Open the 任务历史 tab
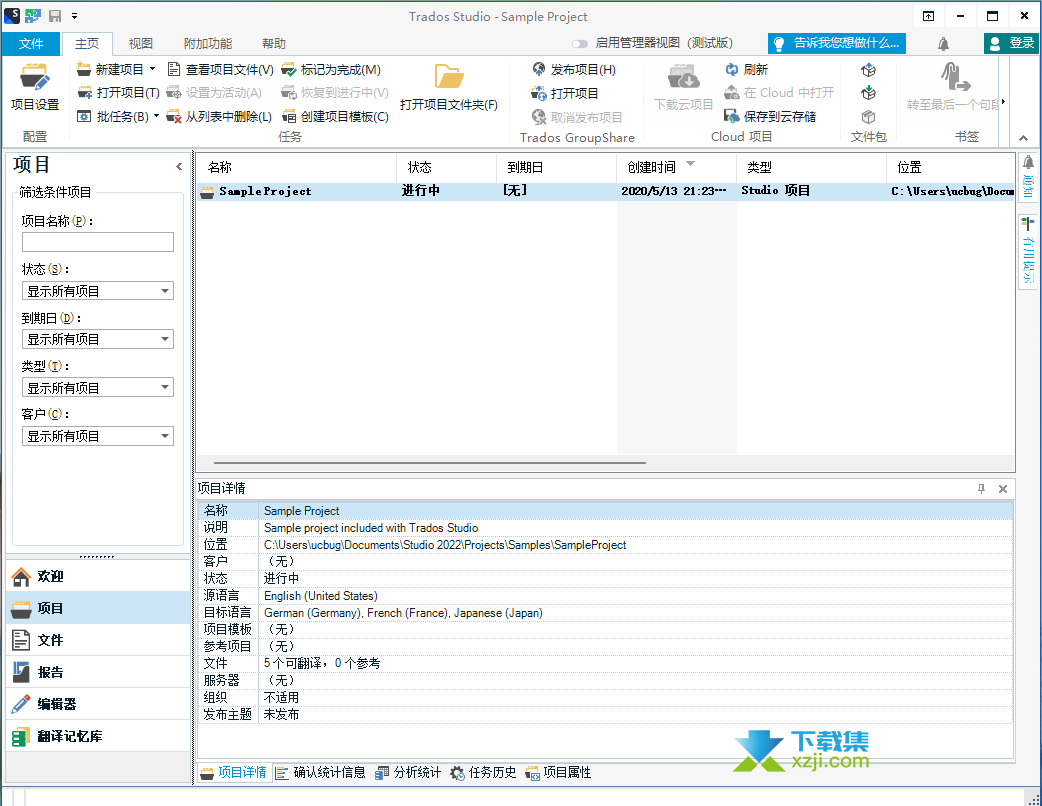Screen dimensions: 1042x806 click(483, 772)
